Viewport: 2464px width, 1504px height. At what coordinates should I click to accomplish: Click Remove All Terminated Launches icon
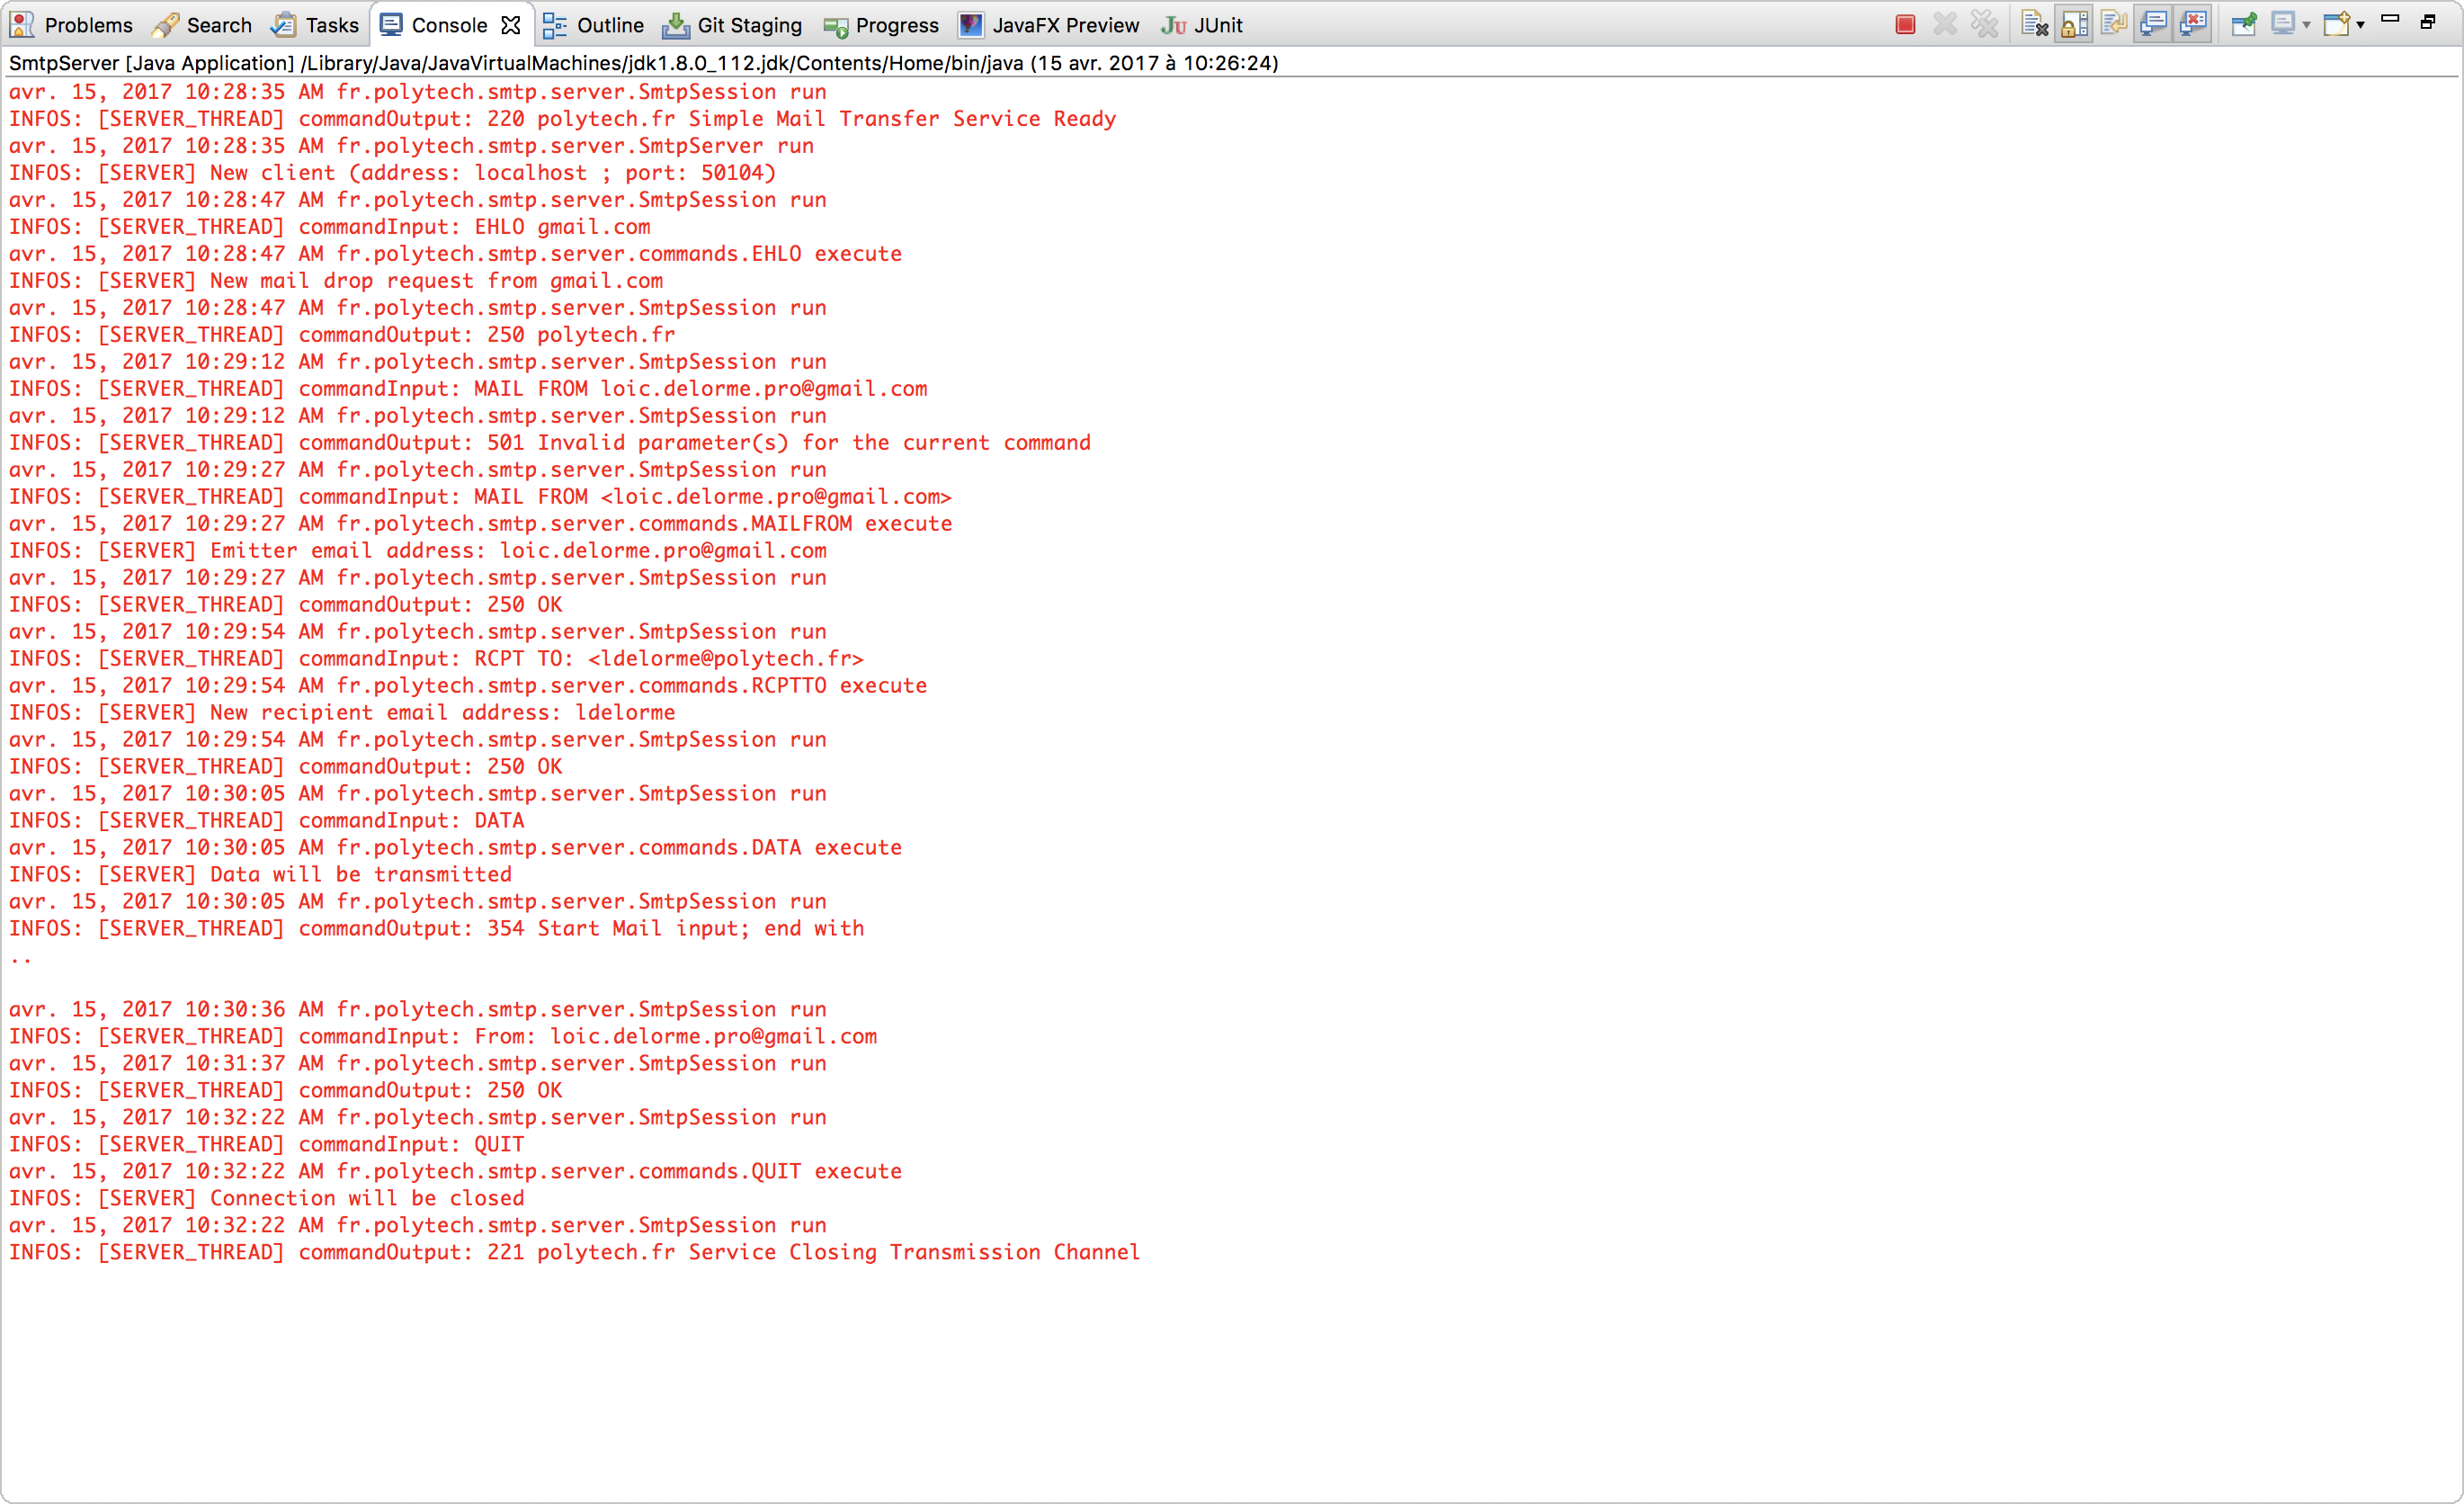tap(1984, 25)
